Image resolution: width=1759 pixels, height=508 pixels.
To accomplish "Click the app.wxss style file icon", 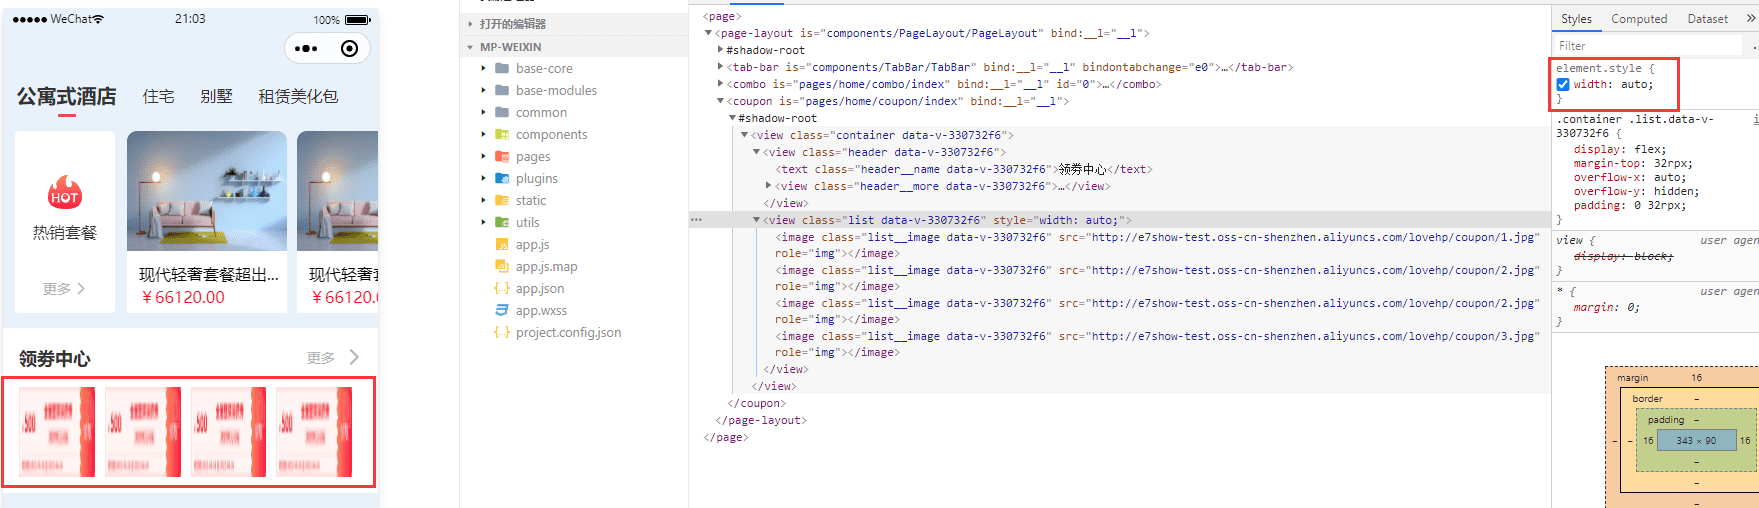I will point(502,310).
